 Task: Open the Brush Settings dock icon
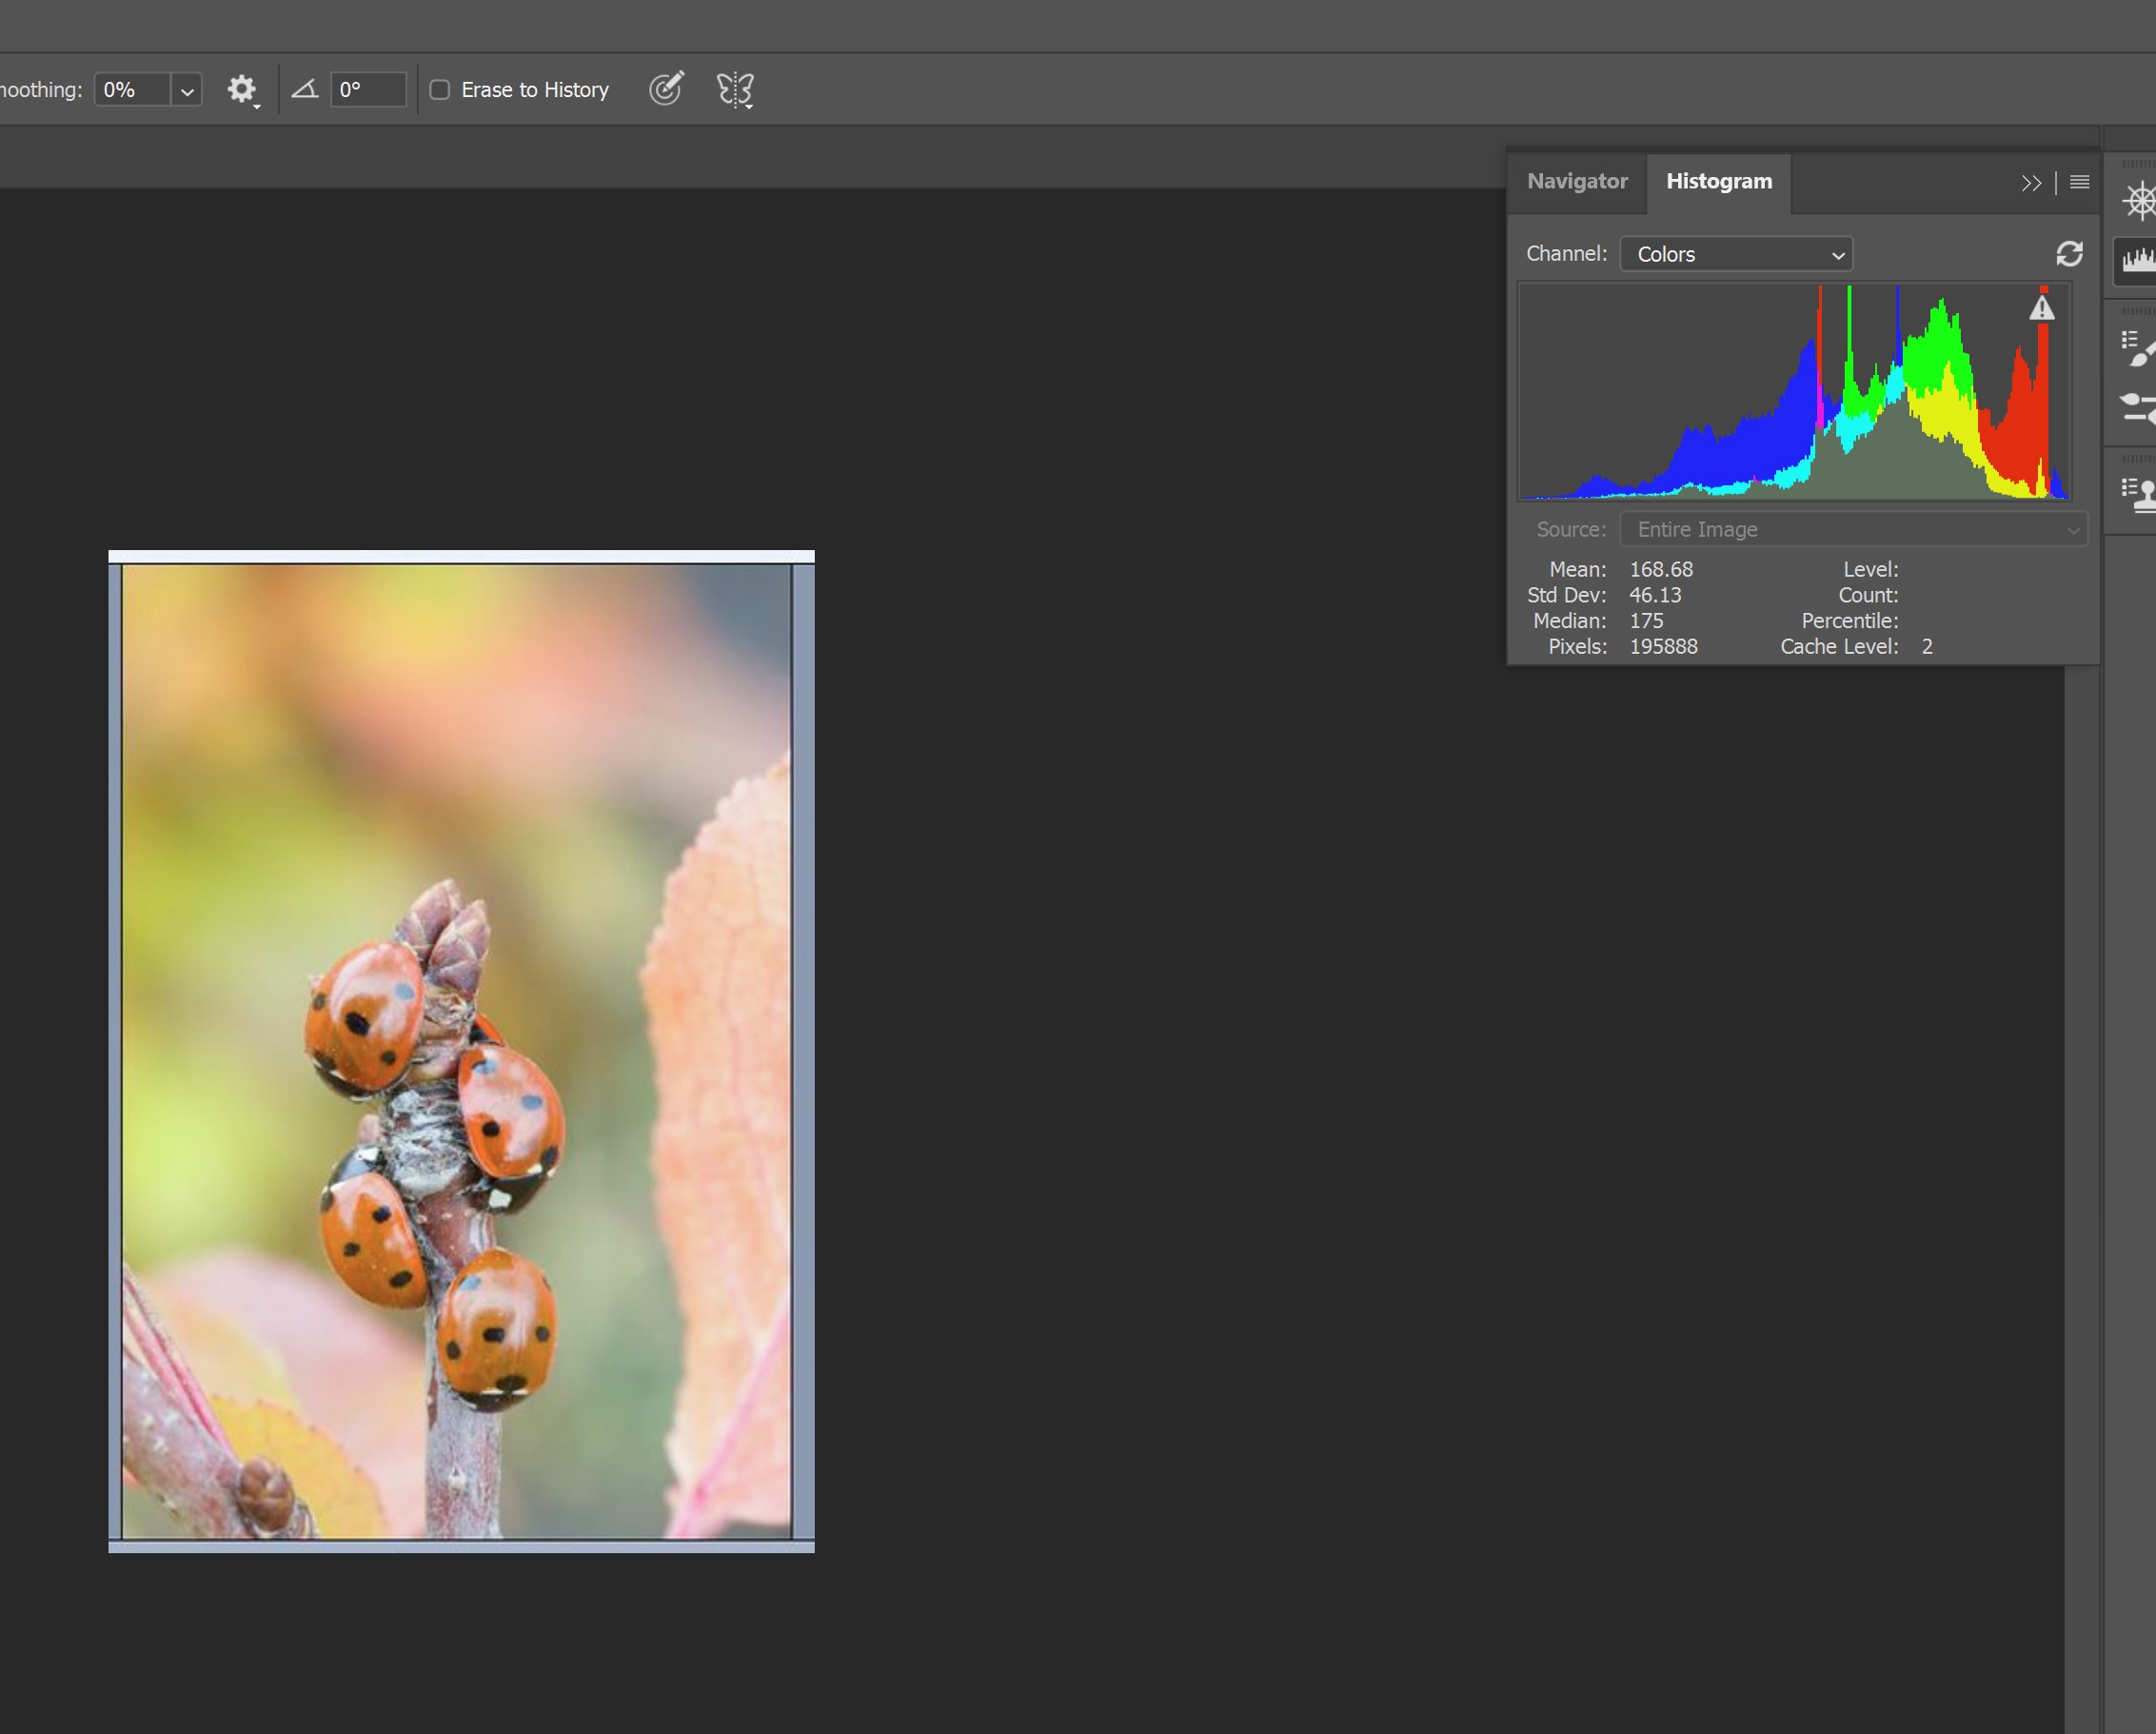(x=2139, y=408)
